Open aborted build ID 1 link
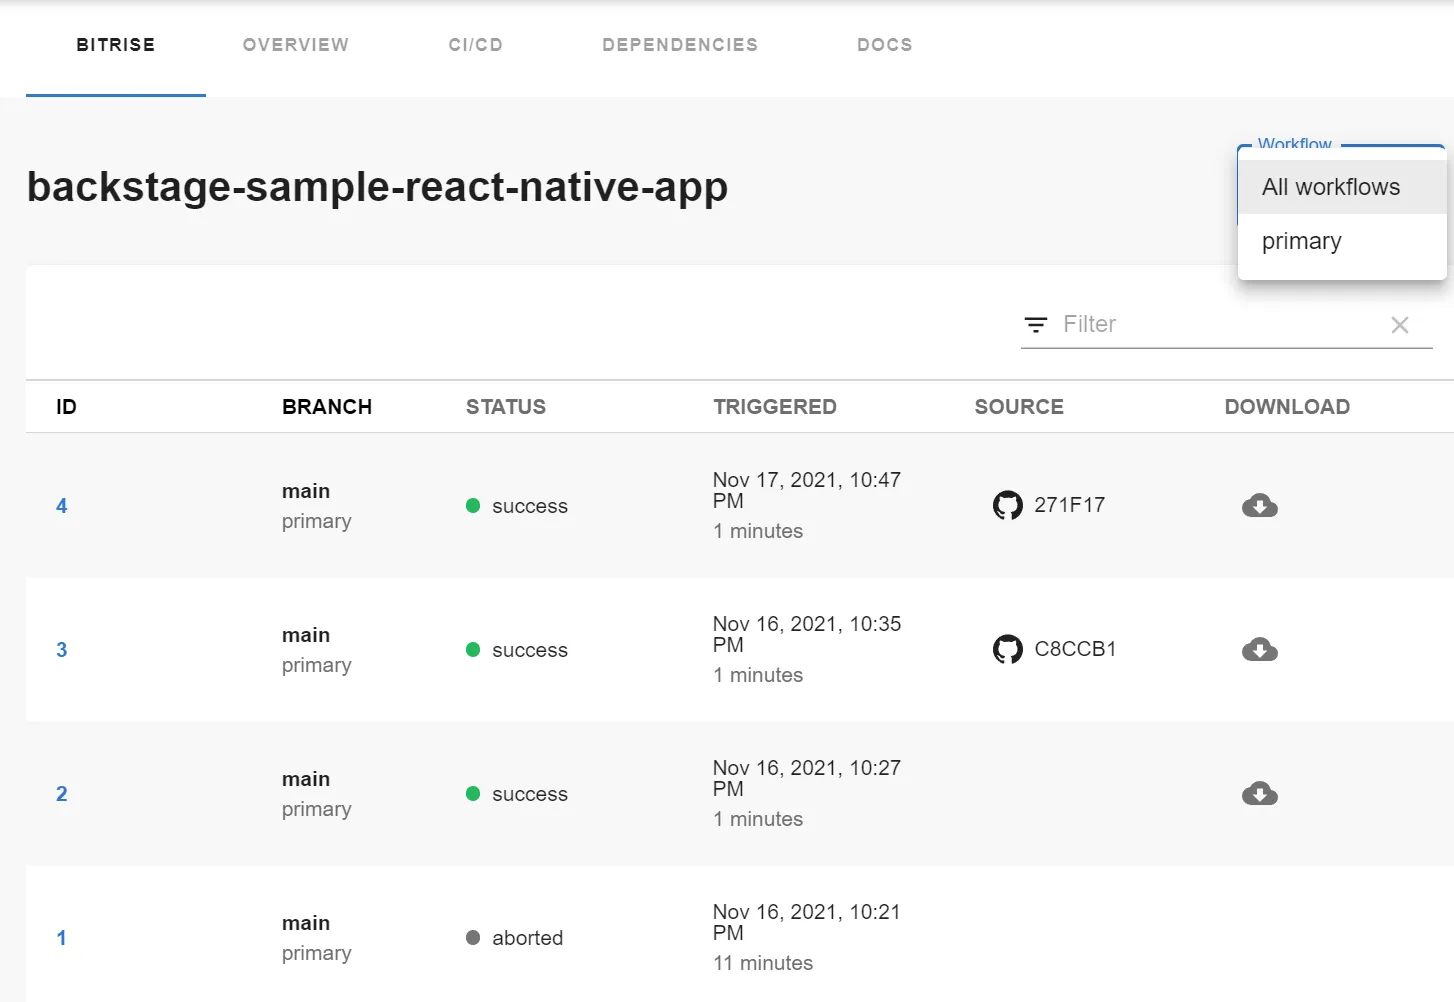The width and height of the screenshot is (1454, 1002). (62, 938)
